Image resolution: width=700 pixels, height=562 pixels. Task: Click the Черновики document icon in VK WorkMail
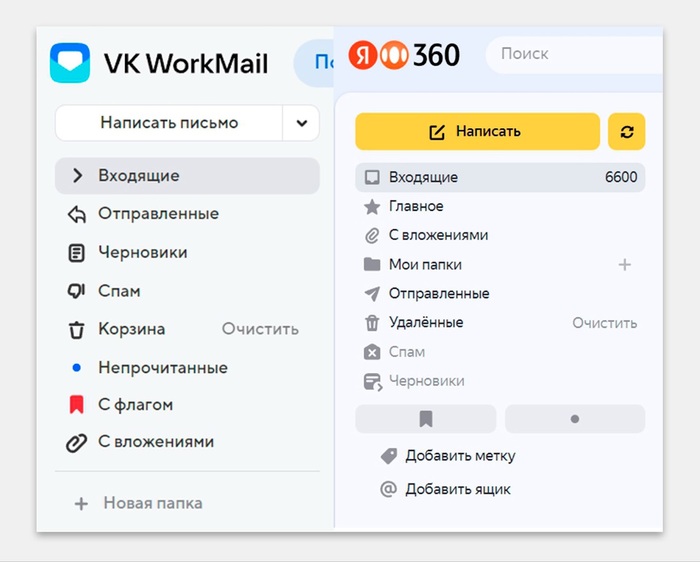pos(76,253)
